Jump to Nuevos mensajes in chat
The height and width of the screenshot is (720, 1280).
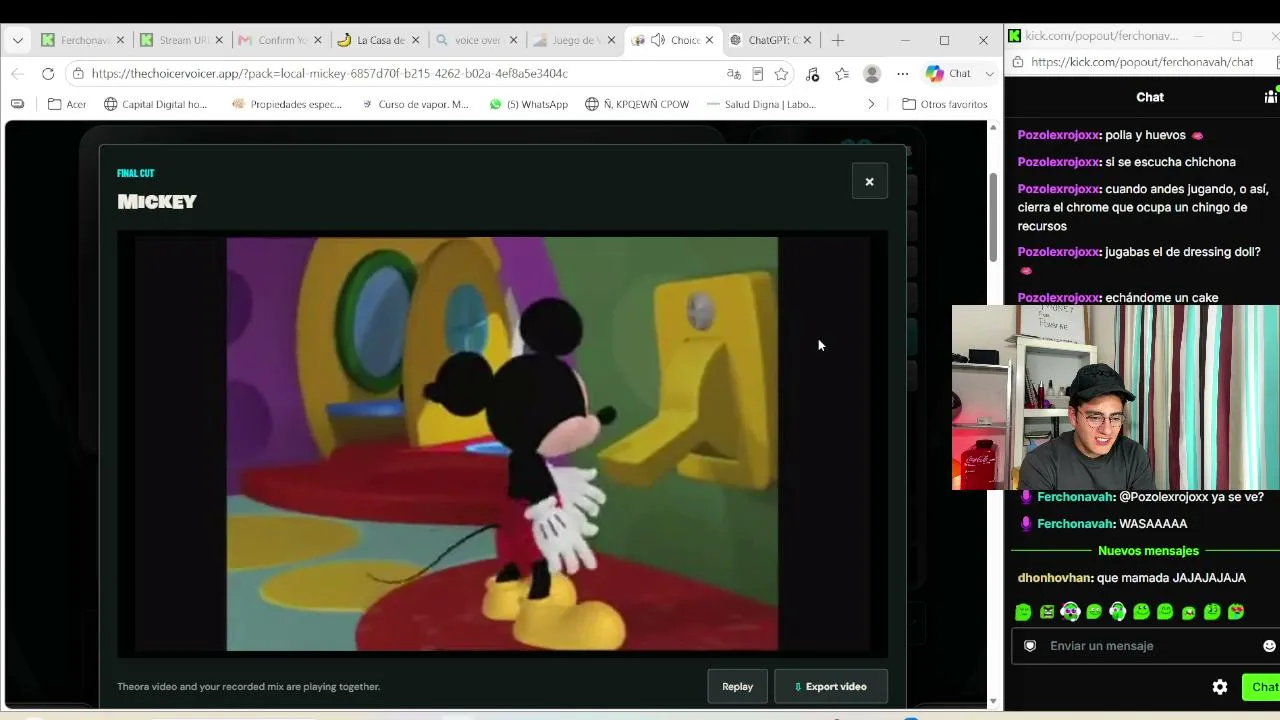[x=1148, y=551]
